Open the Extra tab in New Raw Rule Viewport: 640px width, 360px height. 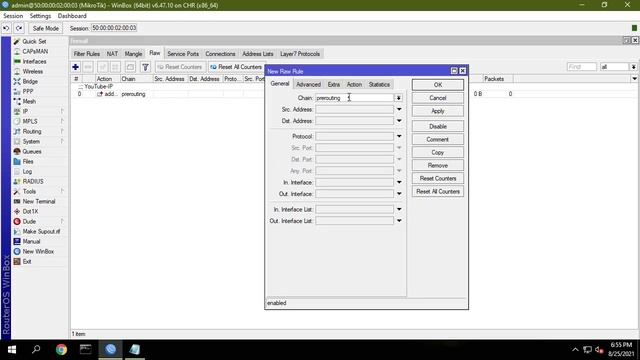[333, 84]
